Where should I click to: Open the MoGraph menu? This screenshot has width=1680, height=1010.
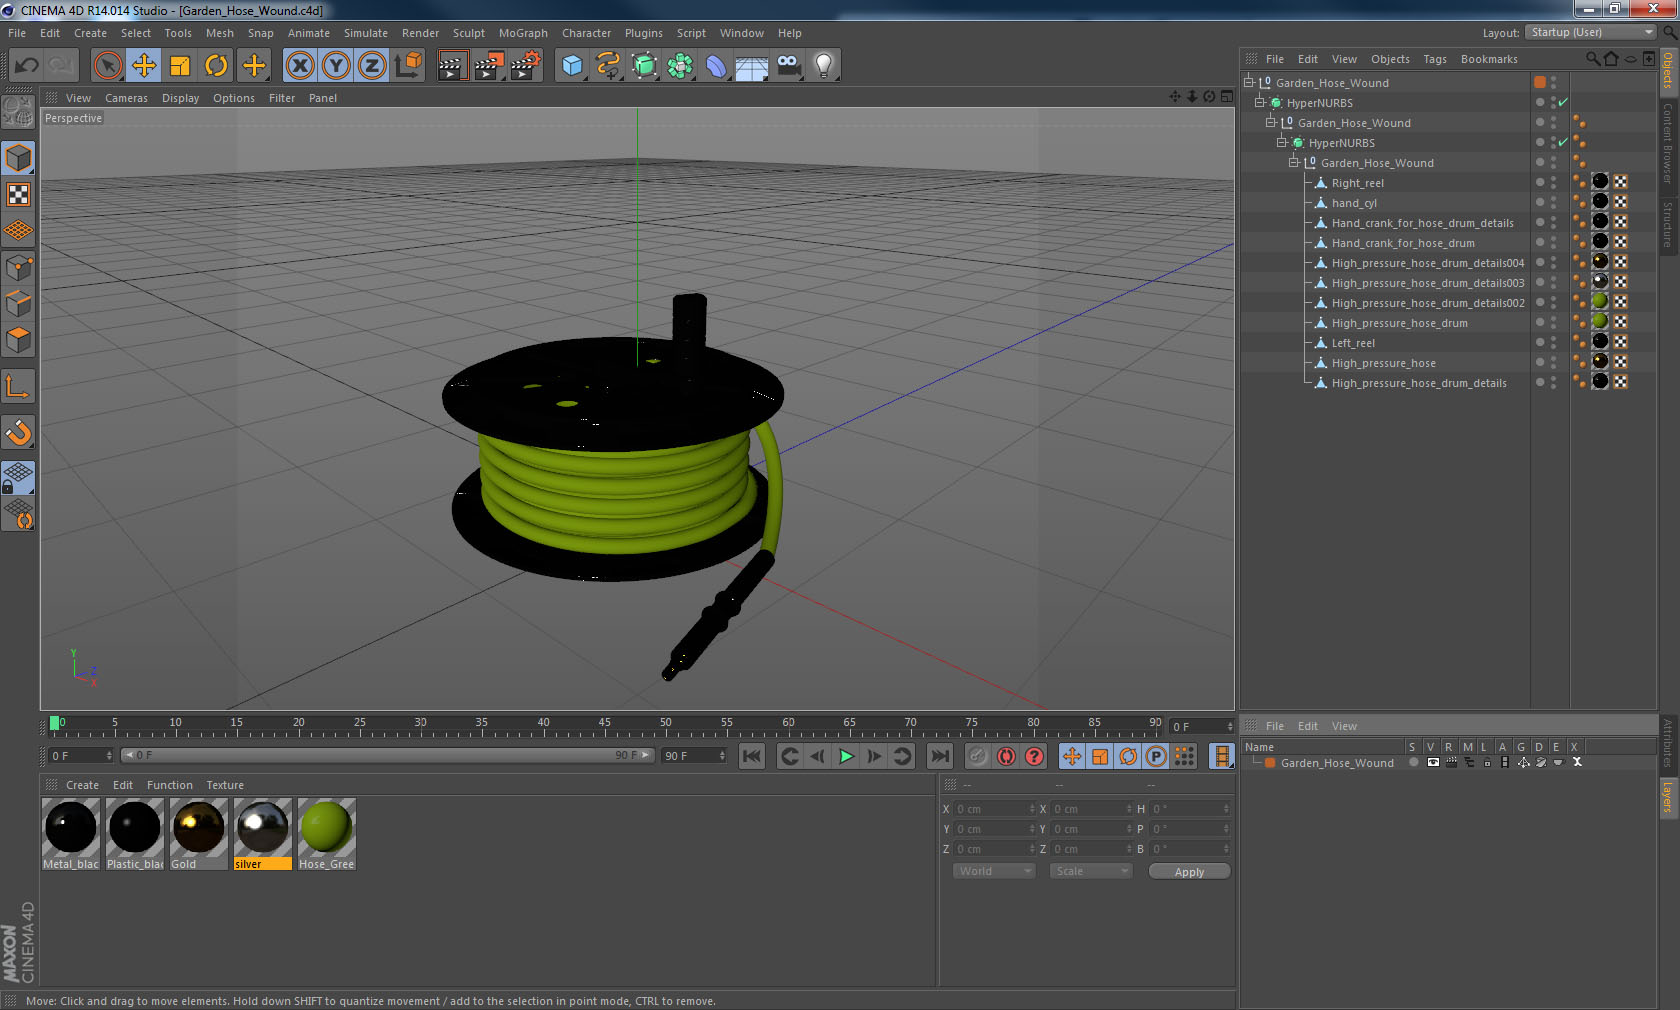(x=523, y=33)
